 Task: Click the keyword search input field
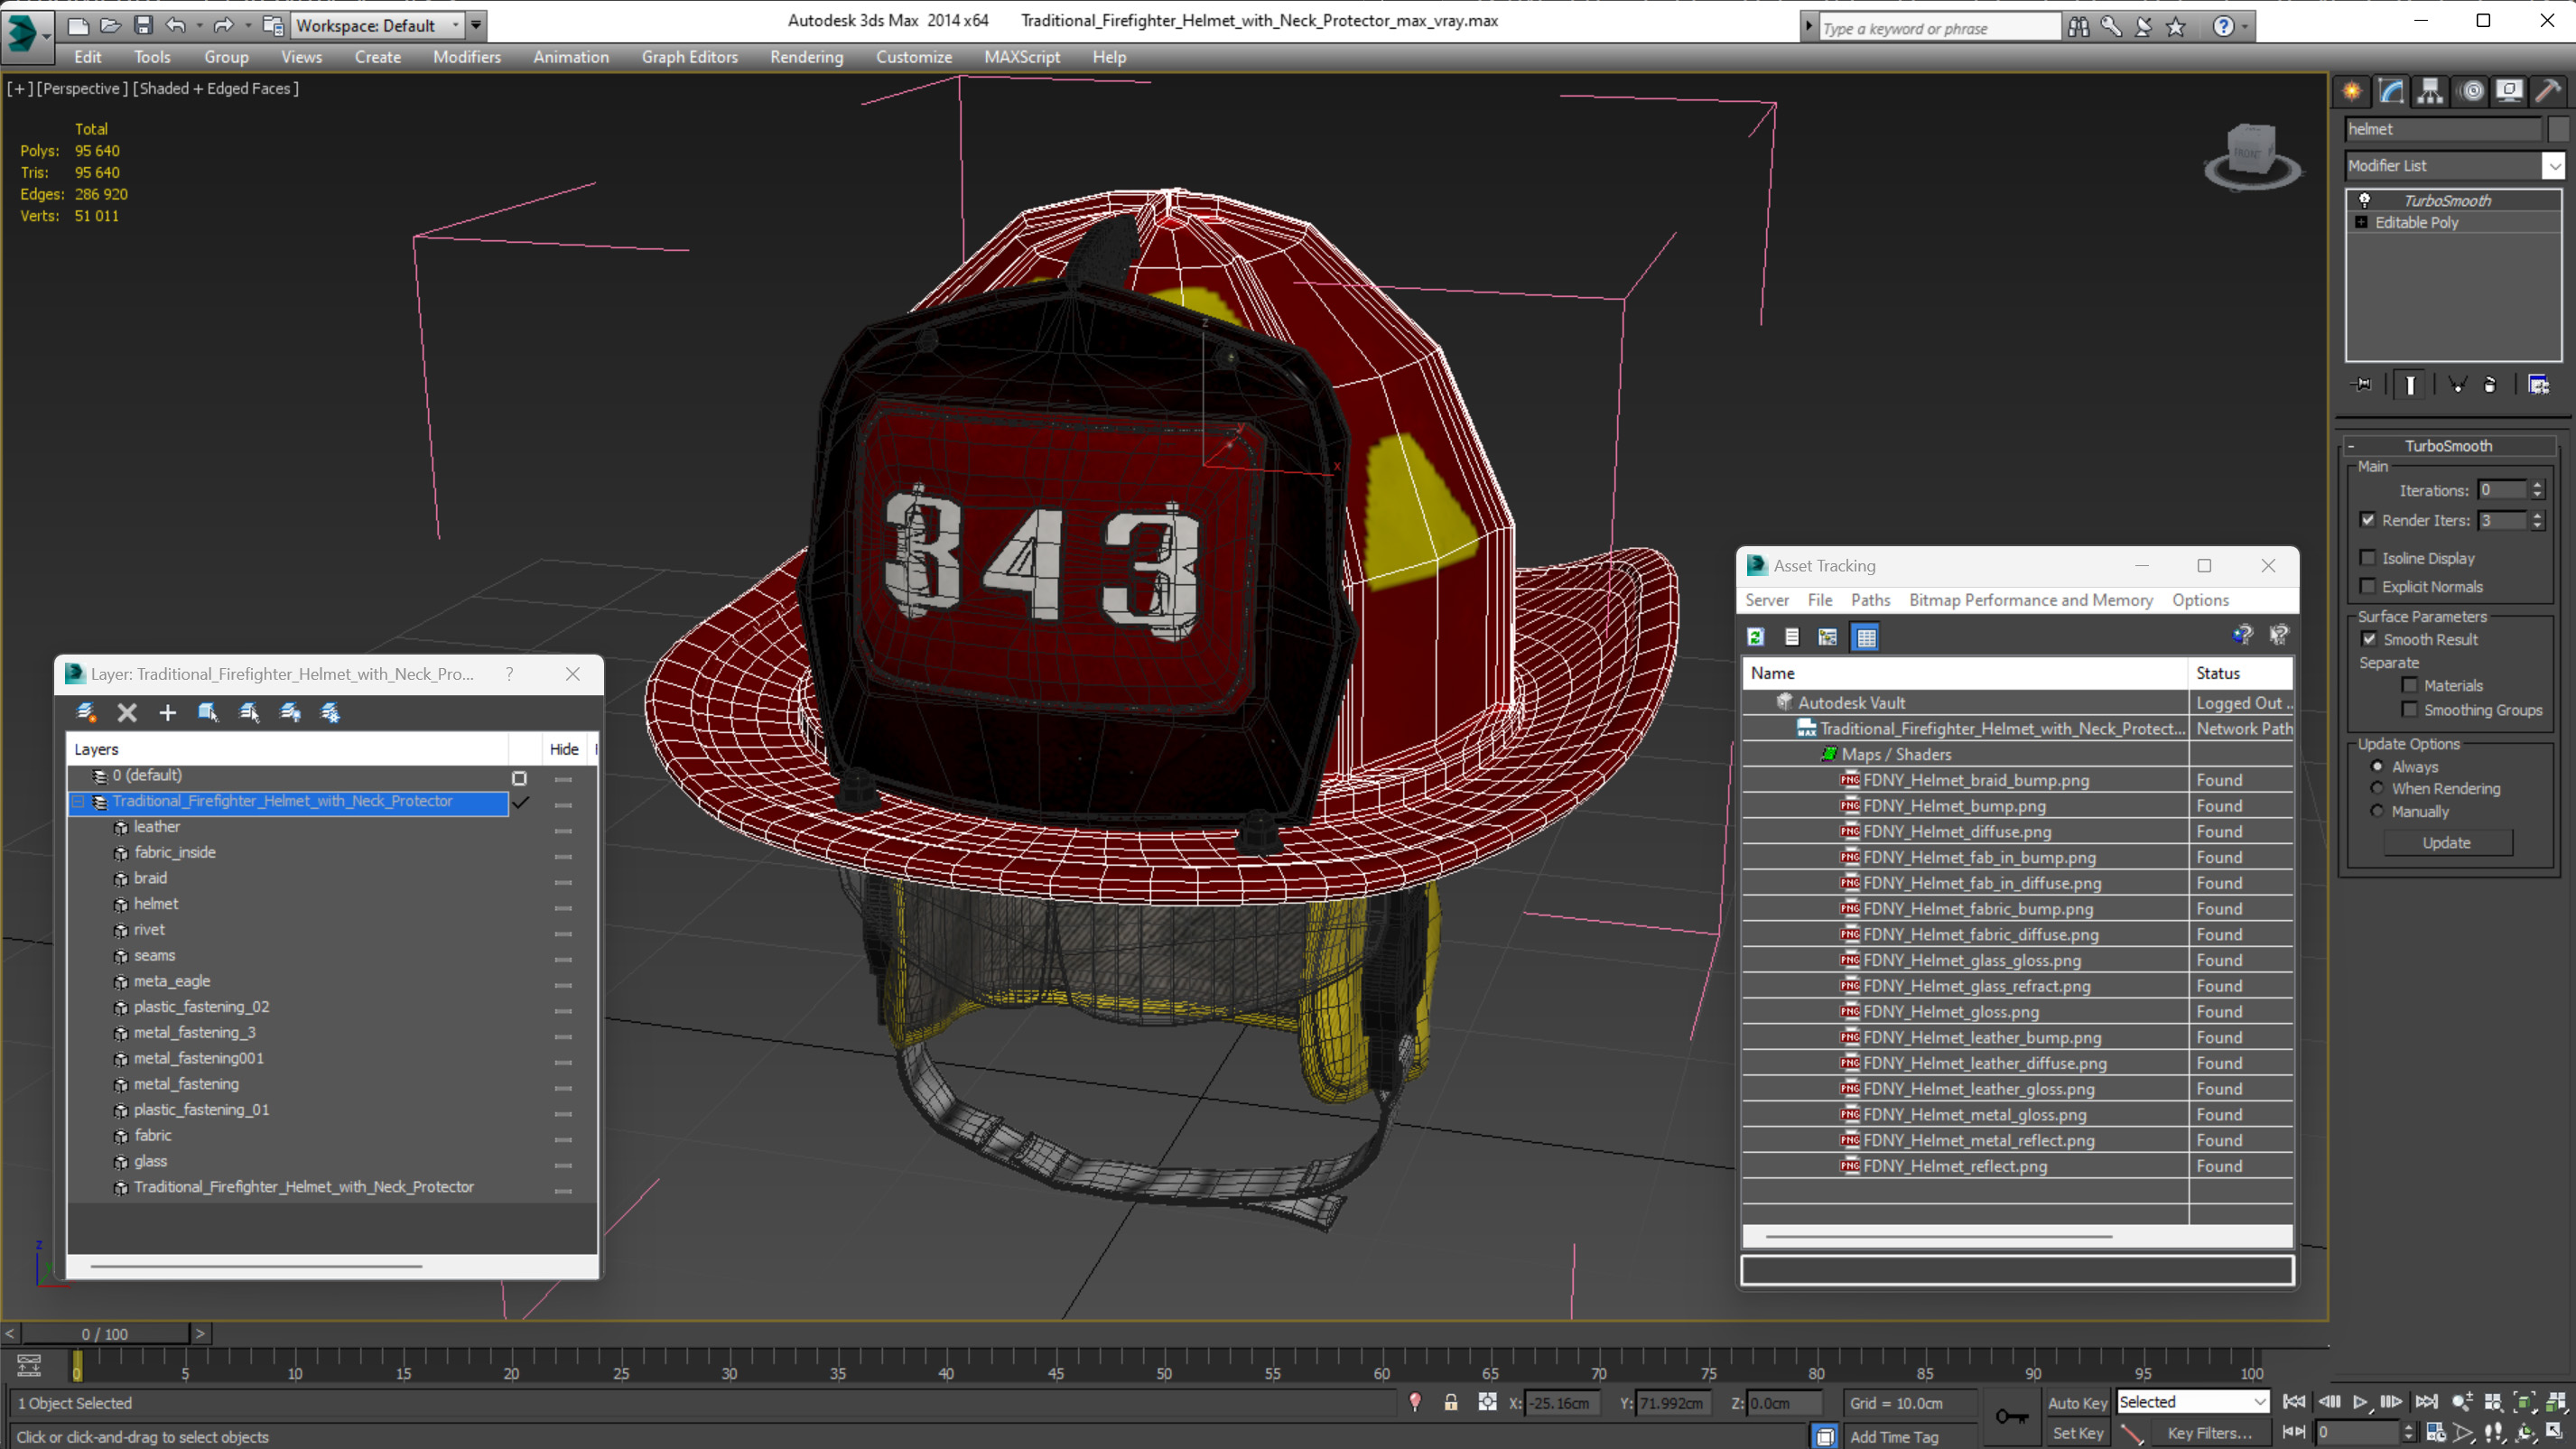1937,28
